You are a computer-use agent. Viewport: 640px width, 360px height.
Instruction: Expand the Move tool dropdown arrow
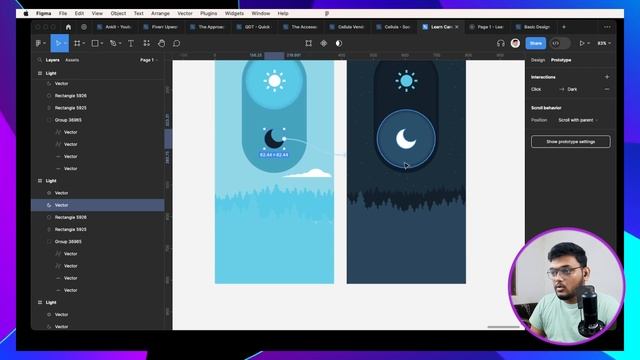pyautogui.click(x=65, y=43)
